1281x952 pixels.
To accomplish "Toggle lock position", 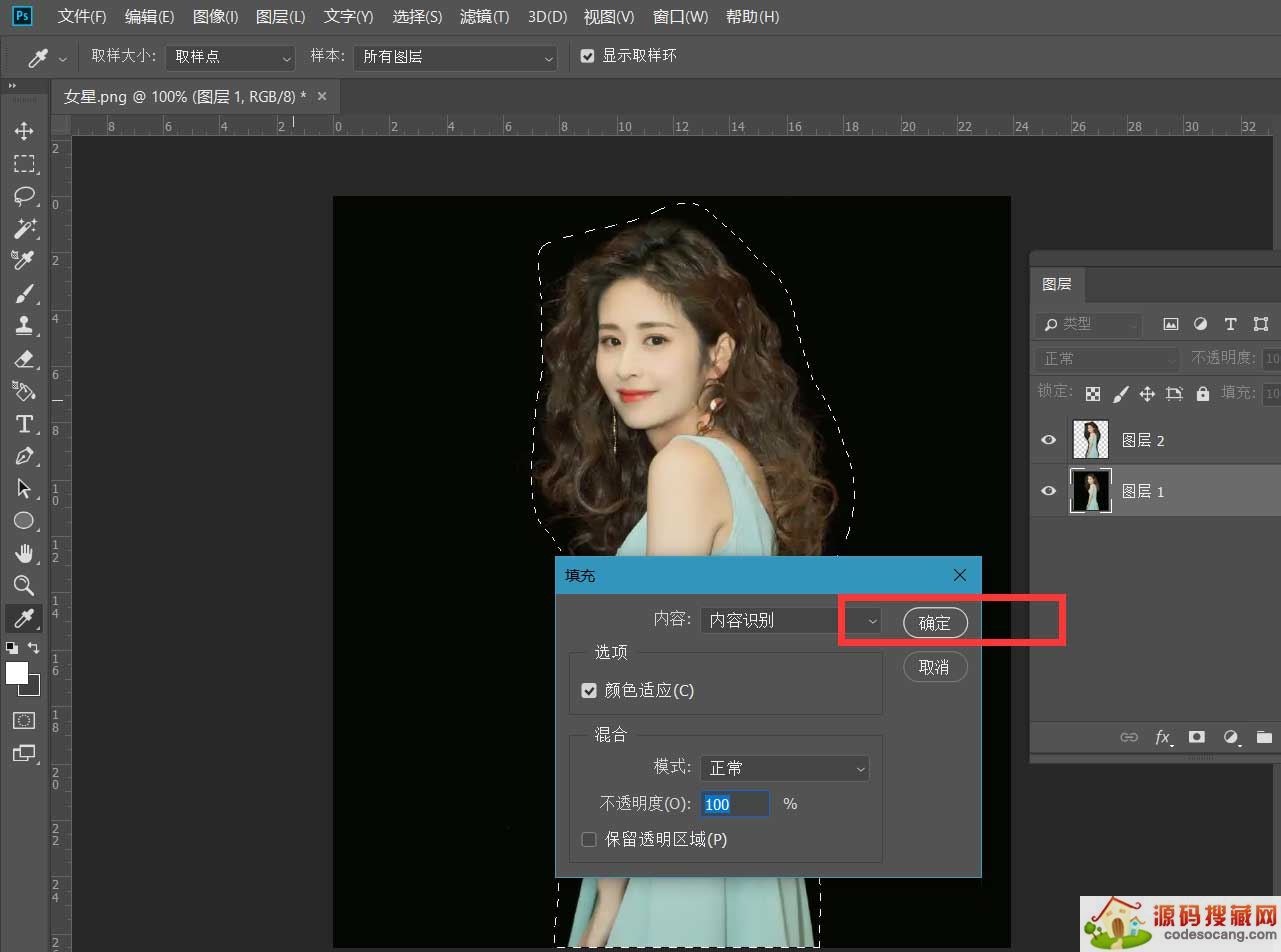I will pos(1147,393).
